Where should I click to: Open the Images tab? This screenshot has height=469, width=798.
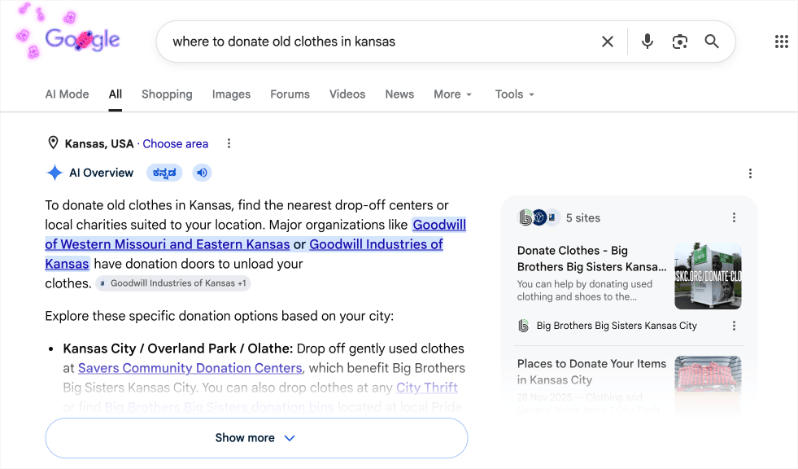(x=231, y=94)
